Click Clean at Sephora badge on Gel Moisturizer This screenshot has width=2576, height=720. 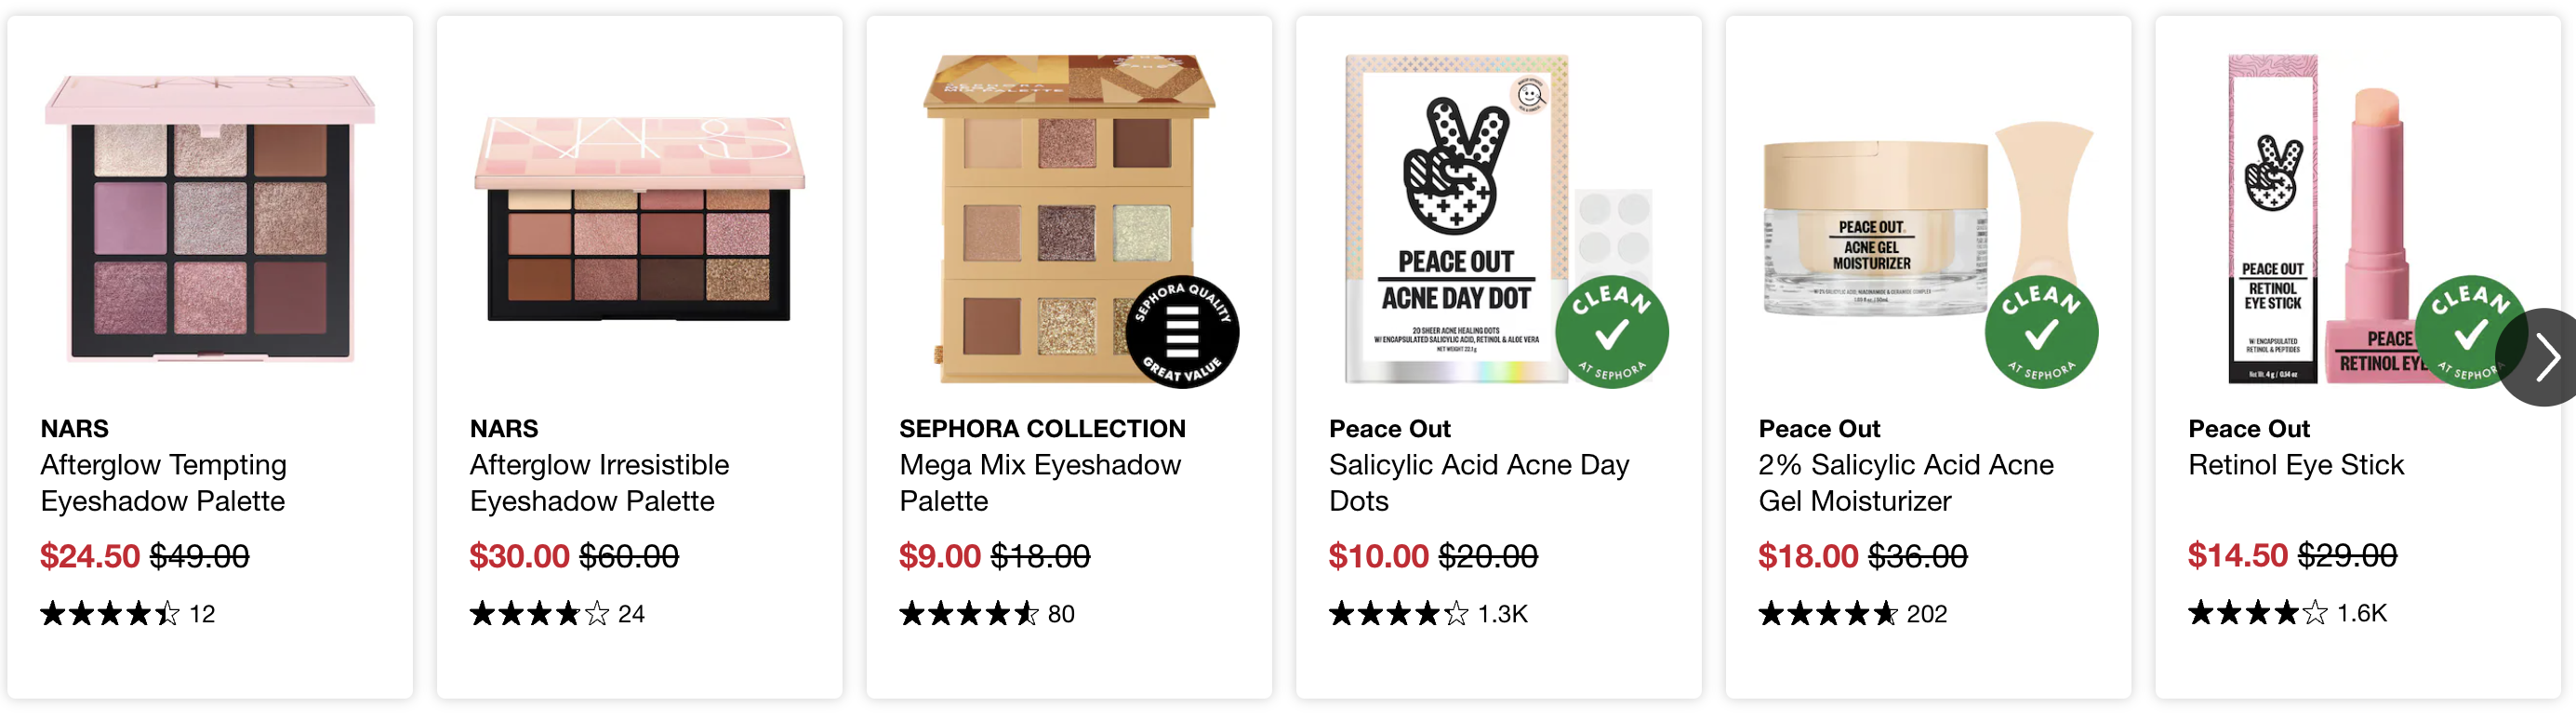coord(2041,331)
